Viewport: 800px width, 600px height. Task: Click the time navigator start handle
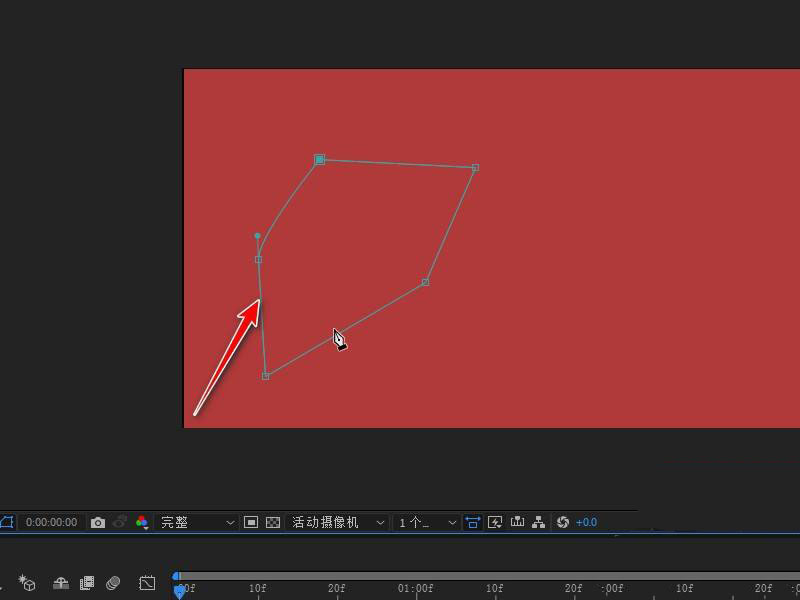pos(176,576)
